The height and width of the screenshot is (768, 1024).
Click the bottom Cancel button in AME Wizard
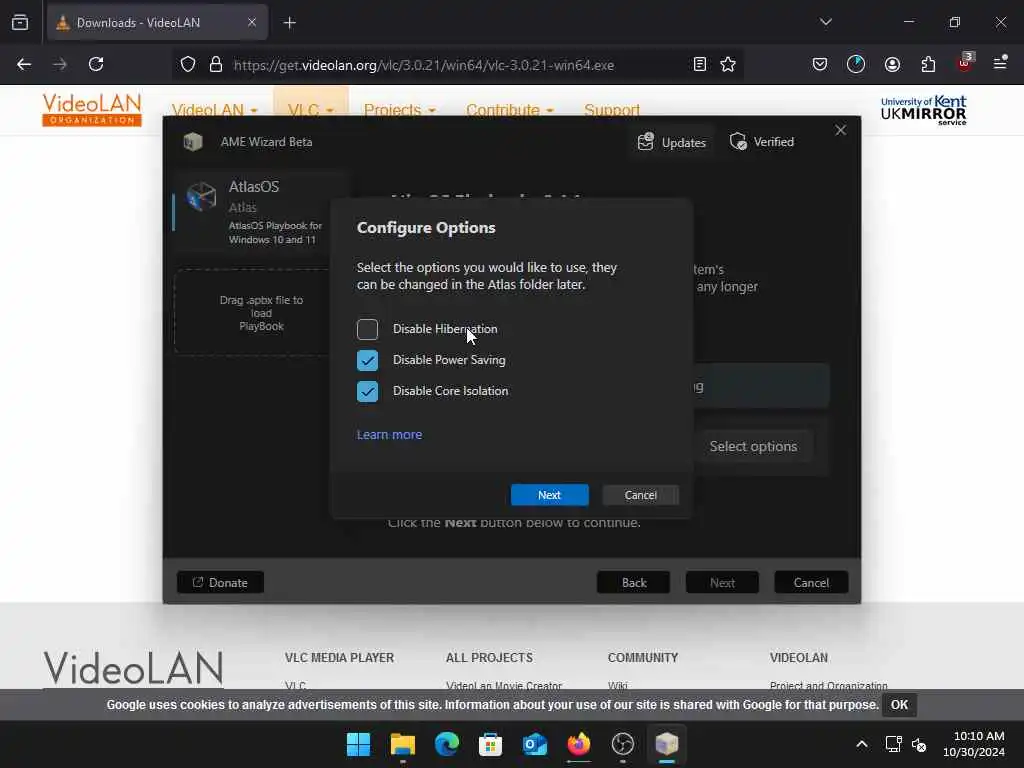click(811, 583)
